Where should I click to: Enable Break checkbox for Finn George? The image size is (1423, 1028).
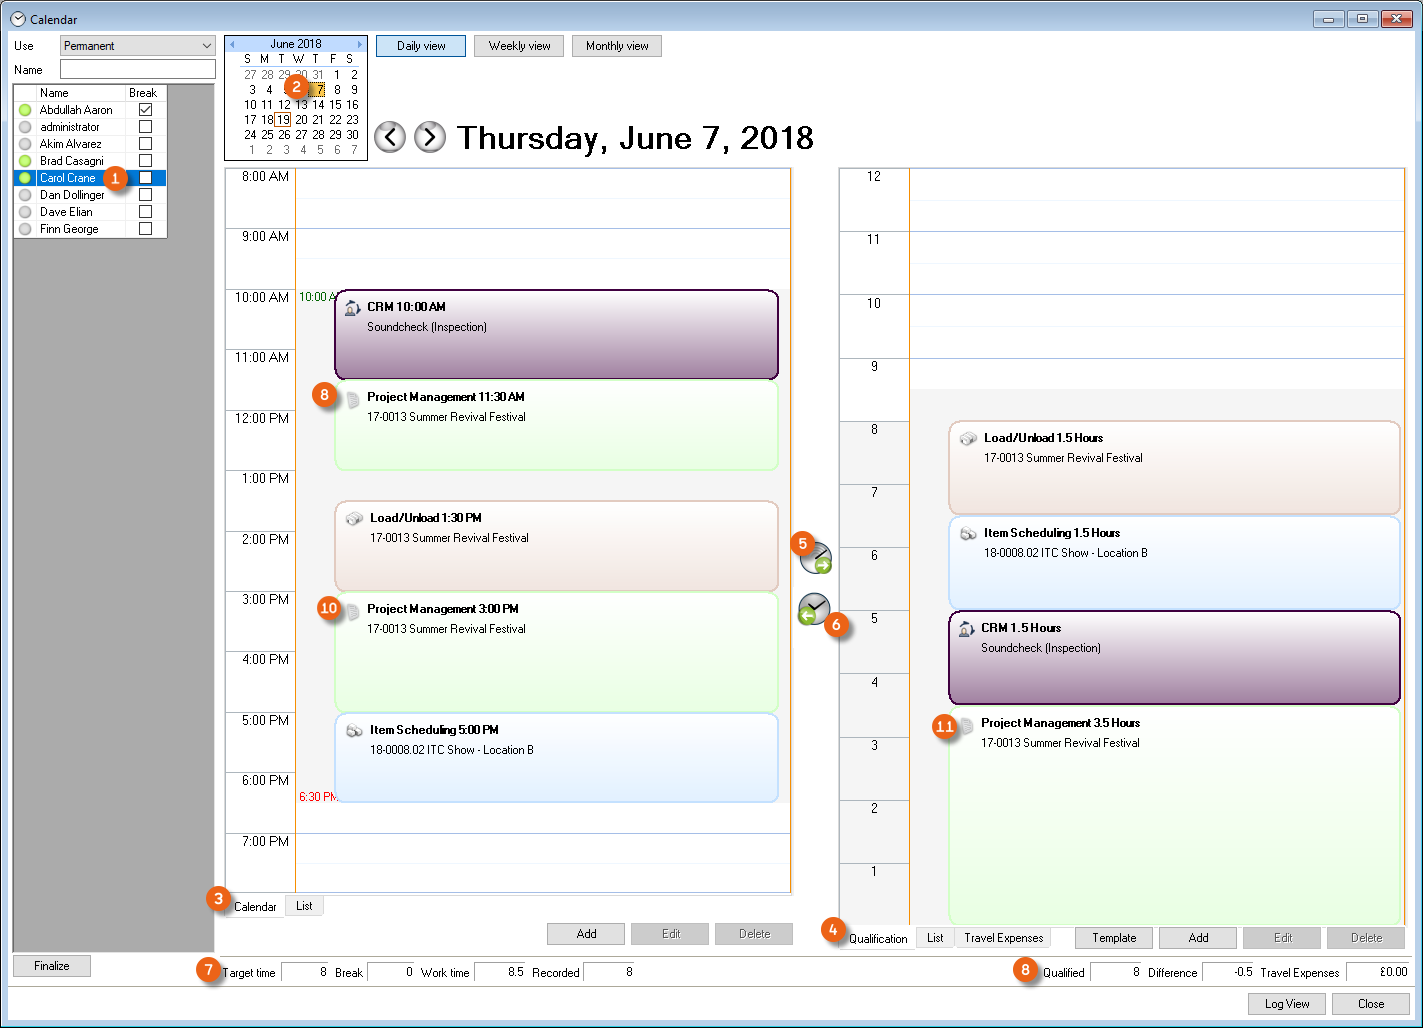145,229
